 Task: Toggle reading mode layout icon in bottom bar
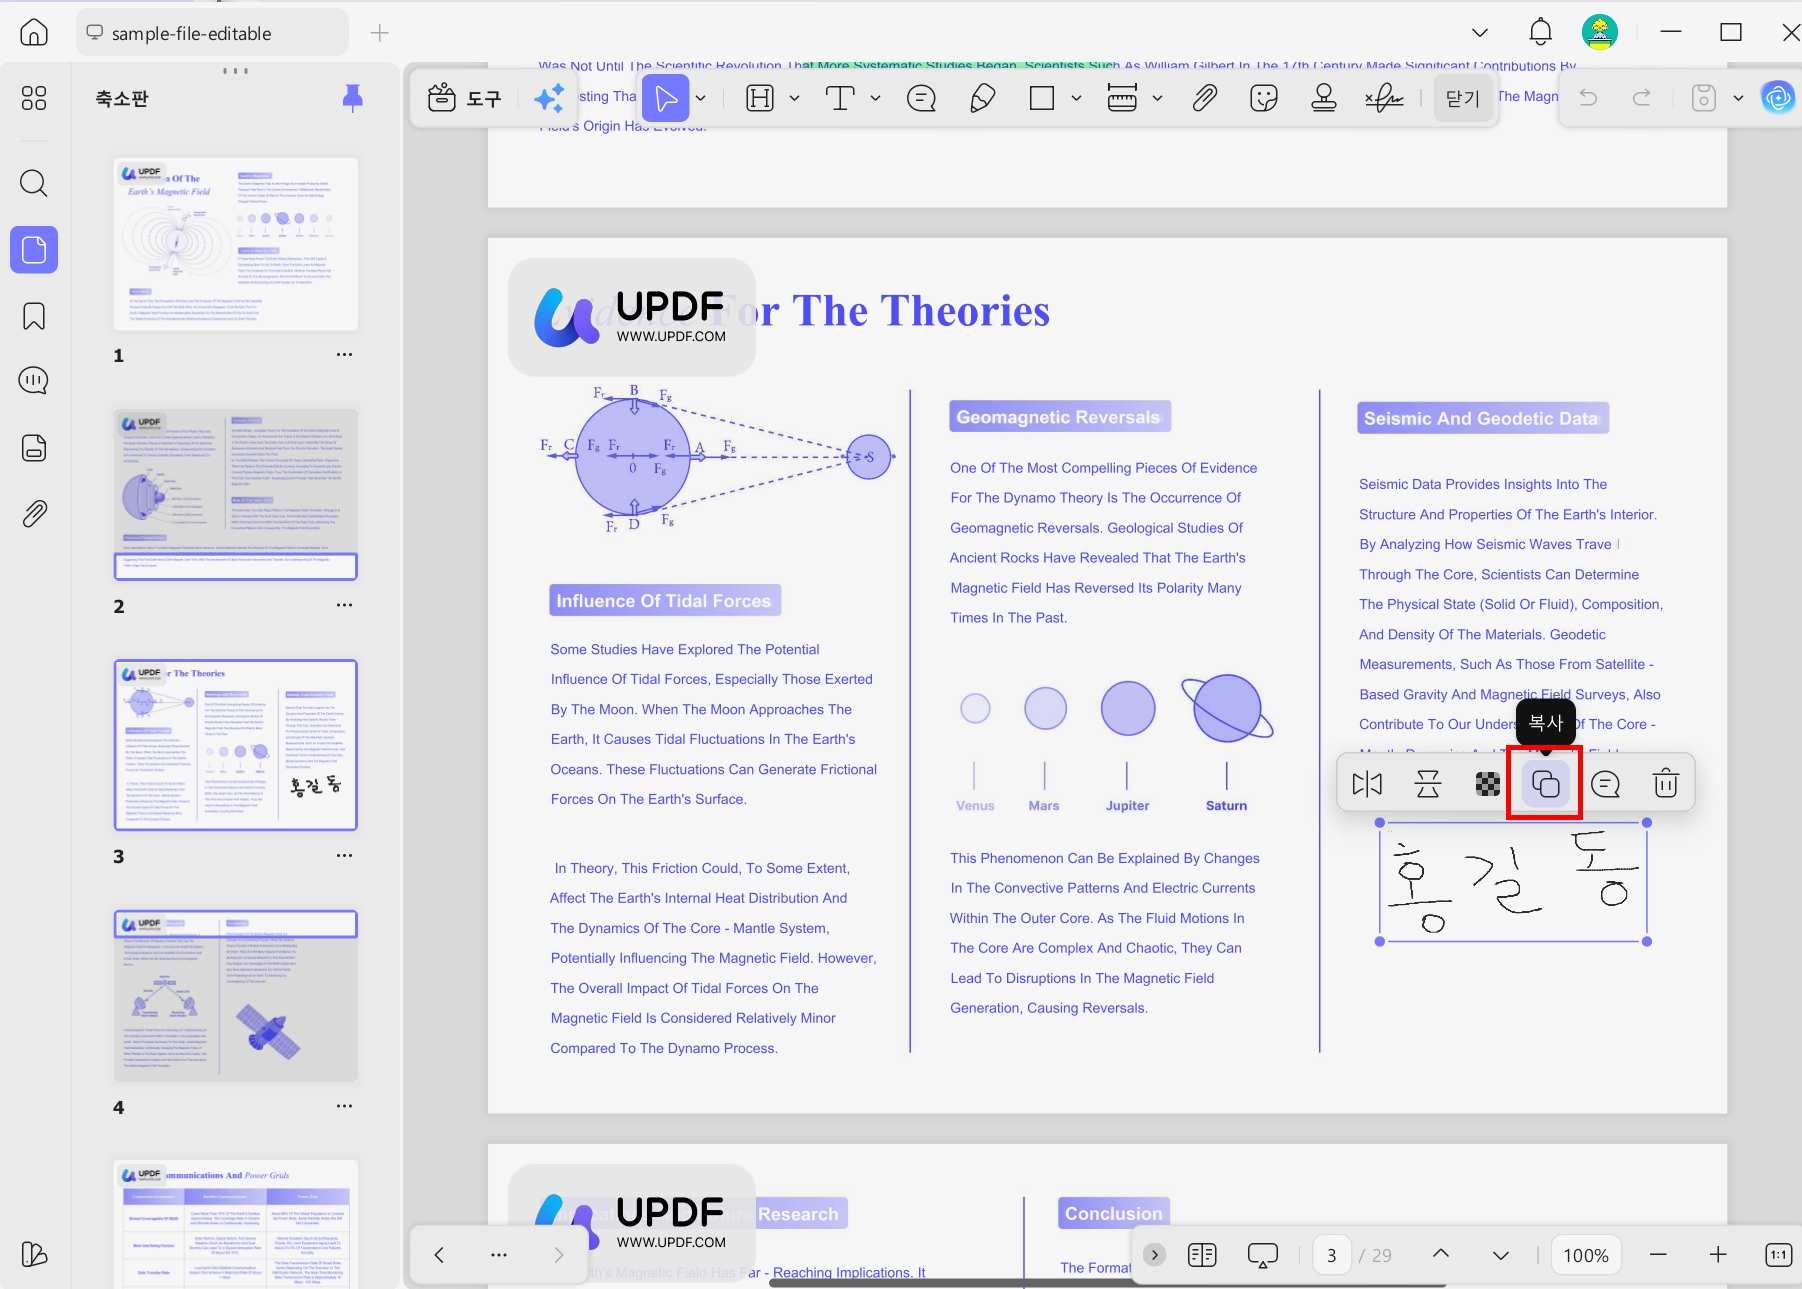click(1202, 1255)
